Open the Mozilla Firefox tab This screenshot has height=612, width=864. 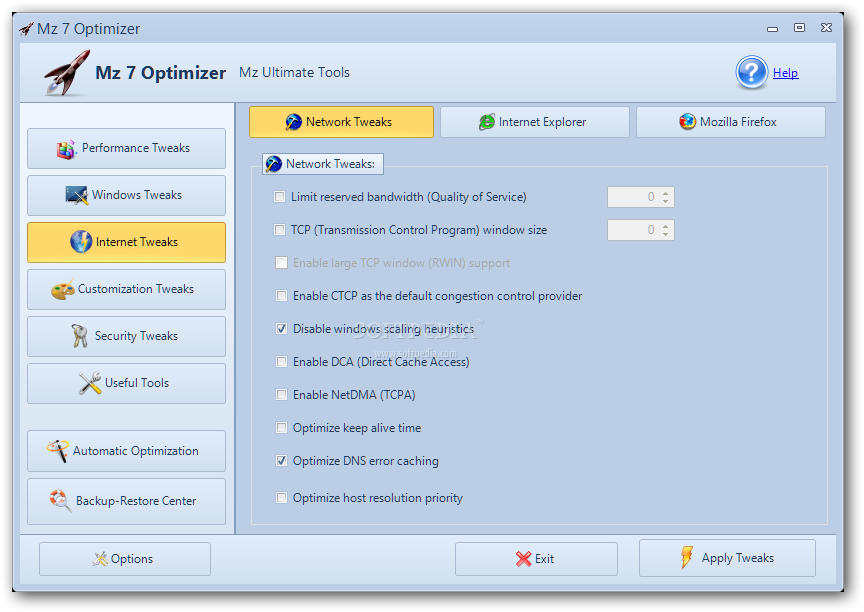pyautogui.click(x=731, y=122)
